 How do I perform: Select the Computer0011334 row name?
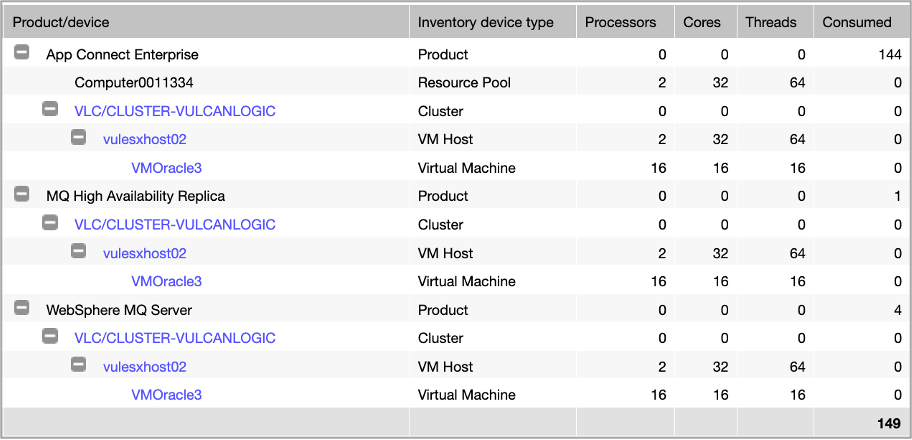click(134, 83)
